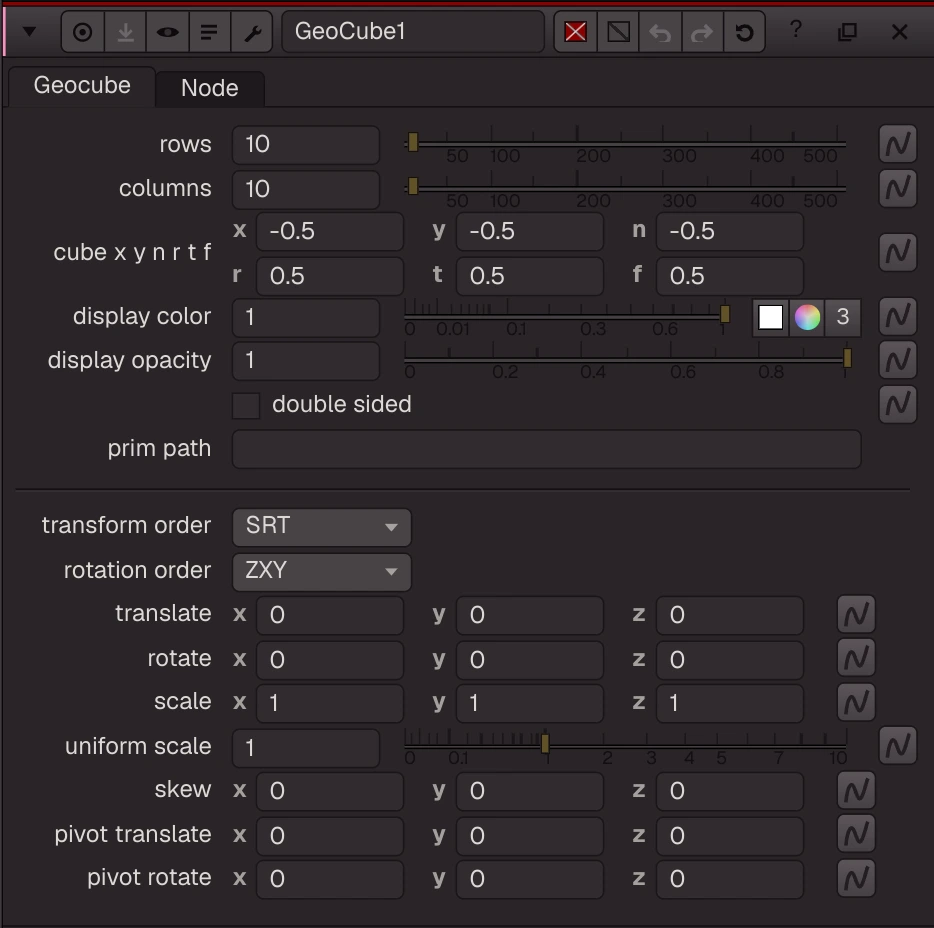The image size is (934, 928).
Task: Open animation menu for display color
Action: 898,316
